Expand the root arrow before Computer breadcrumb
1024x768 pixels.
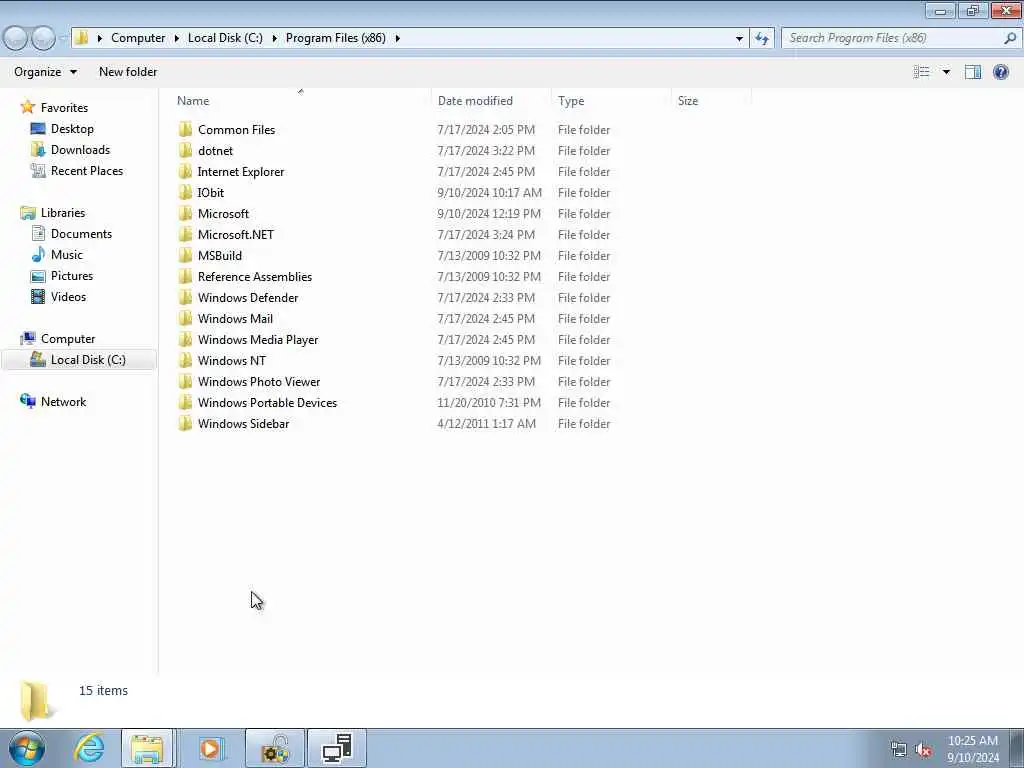(99, 39)
